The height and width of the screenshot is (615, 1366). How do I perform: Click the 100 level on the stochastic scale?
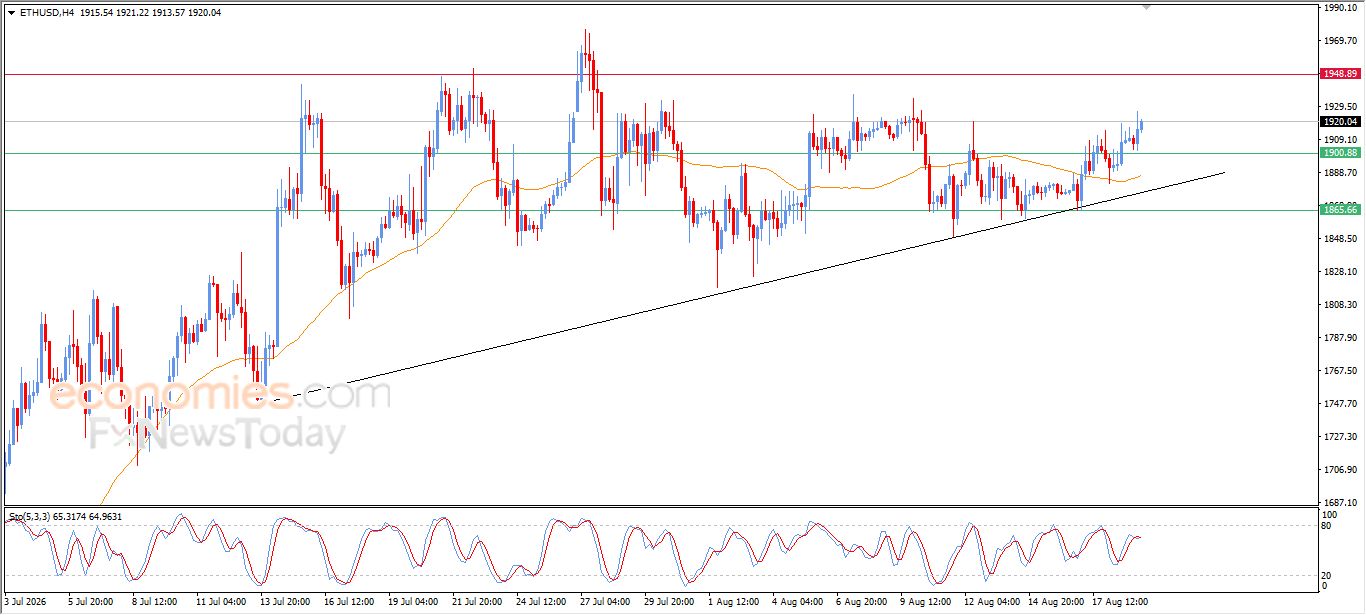tap(1331, 514)
